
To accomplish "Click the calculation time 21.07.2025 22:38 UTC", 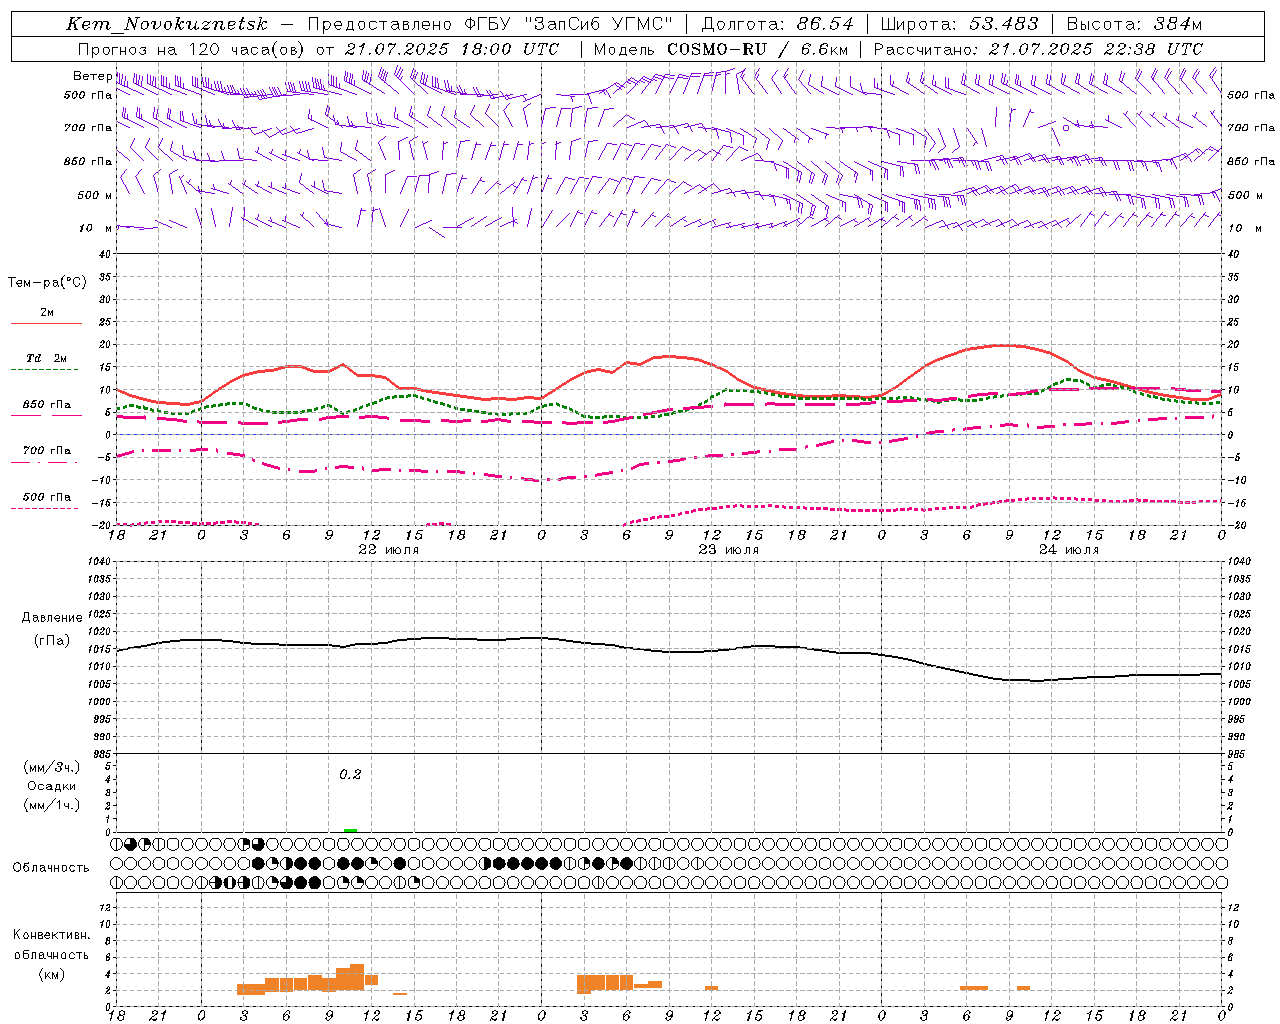I will coord(1096,49).
